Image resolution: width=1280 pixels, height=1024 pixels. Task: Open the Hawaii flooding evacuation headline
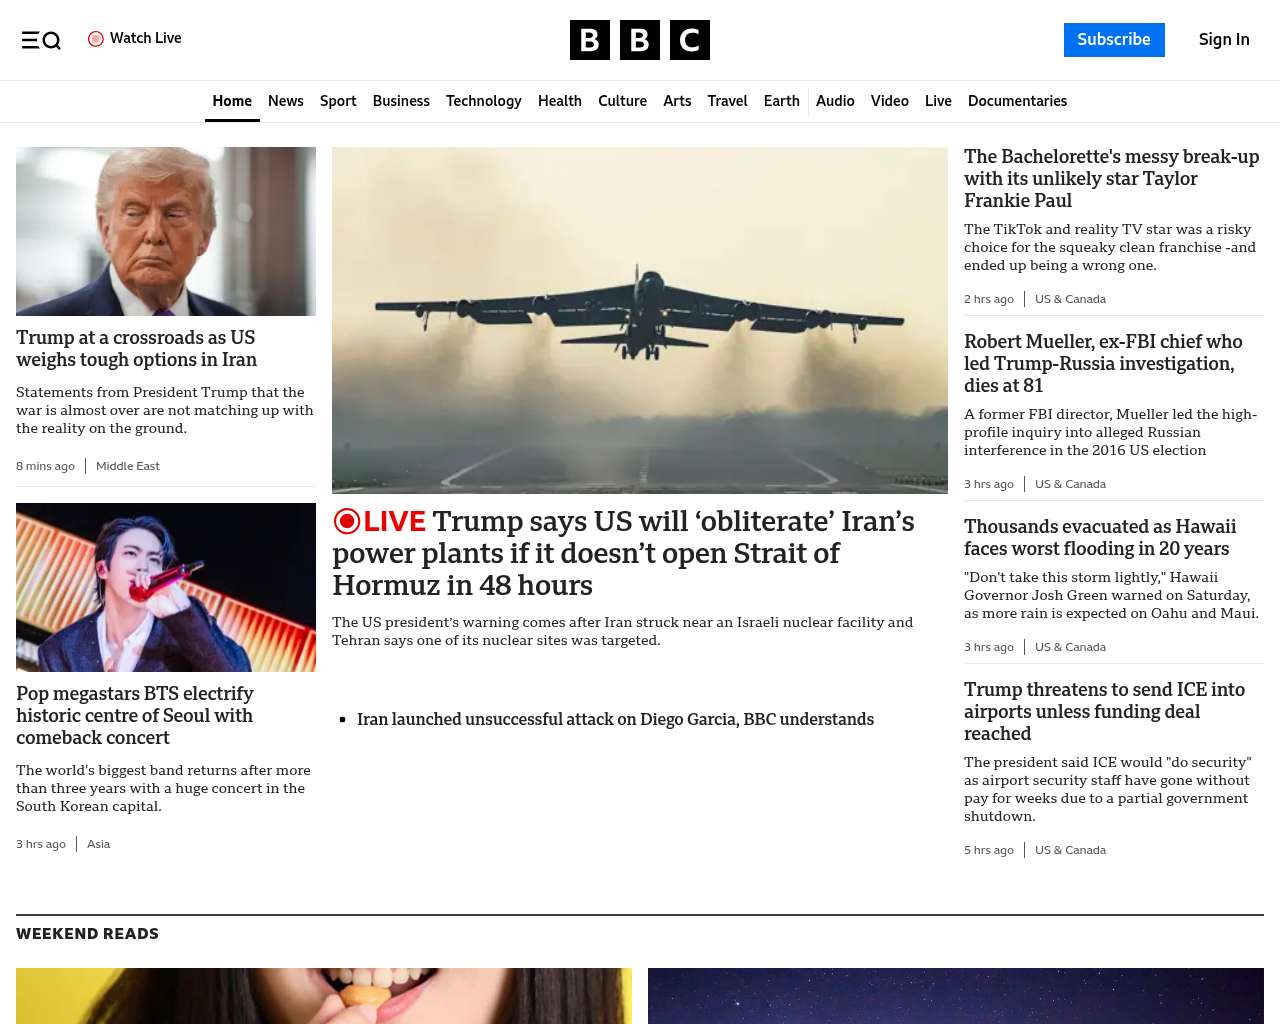click(x=1100, y=538)
